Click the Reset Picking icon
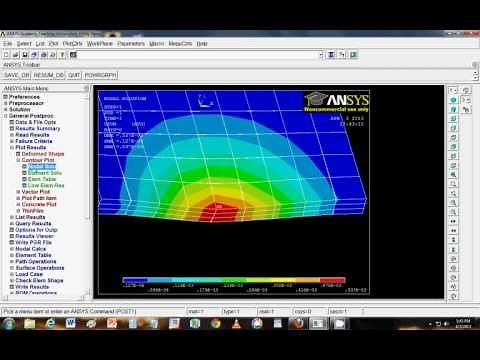The width and height of the screenshot is (480, 360). 342,55
